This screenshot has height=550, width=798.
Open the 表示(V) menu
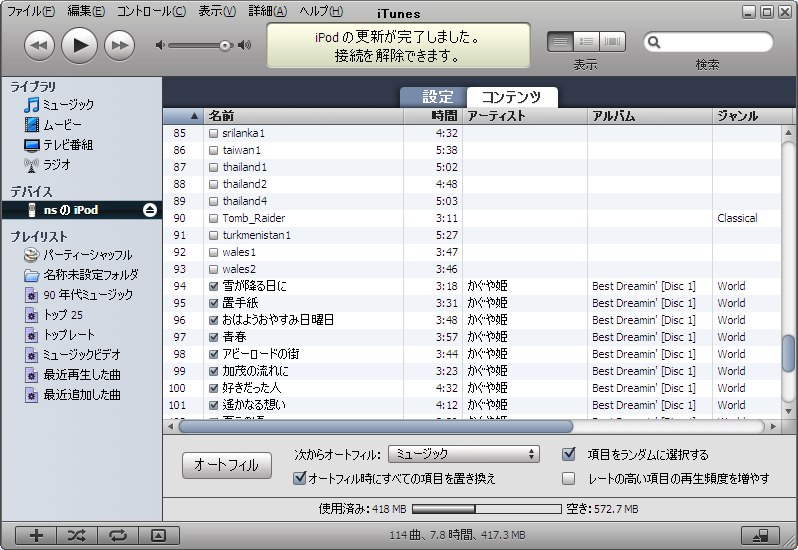[217, 11]
